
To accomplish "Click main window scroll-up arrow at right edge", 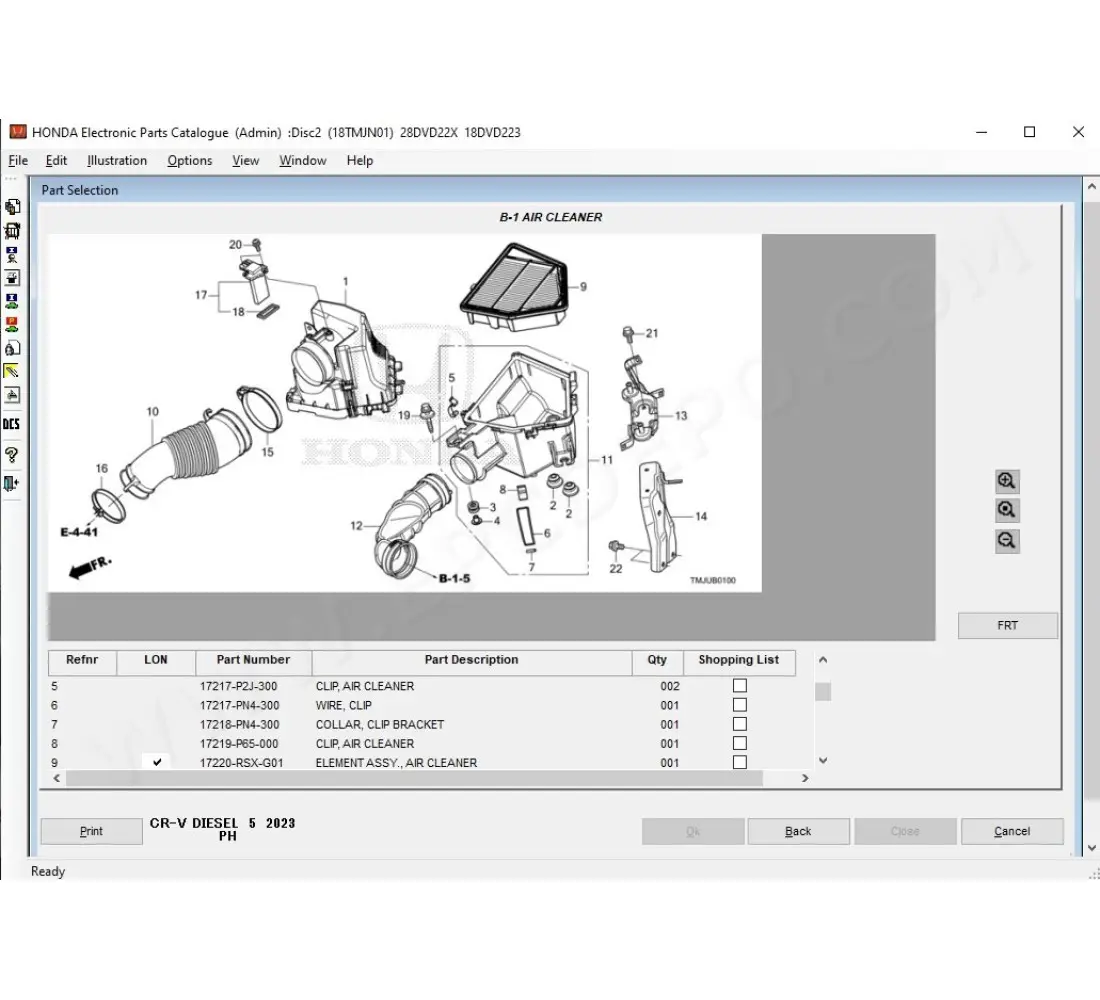I will coord(1092,187).
